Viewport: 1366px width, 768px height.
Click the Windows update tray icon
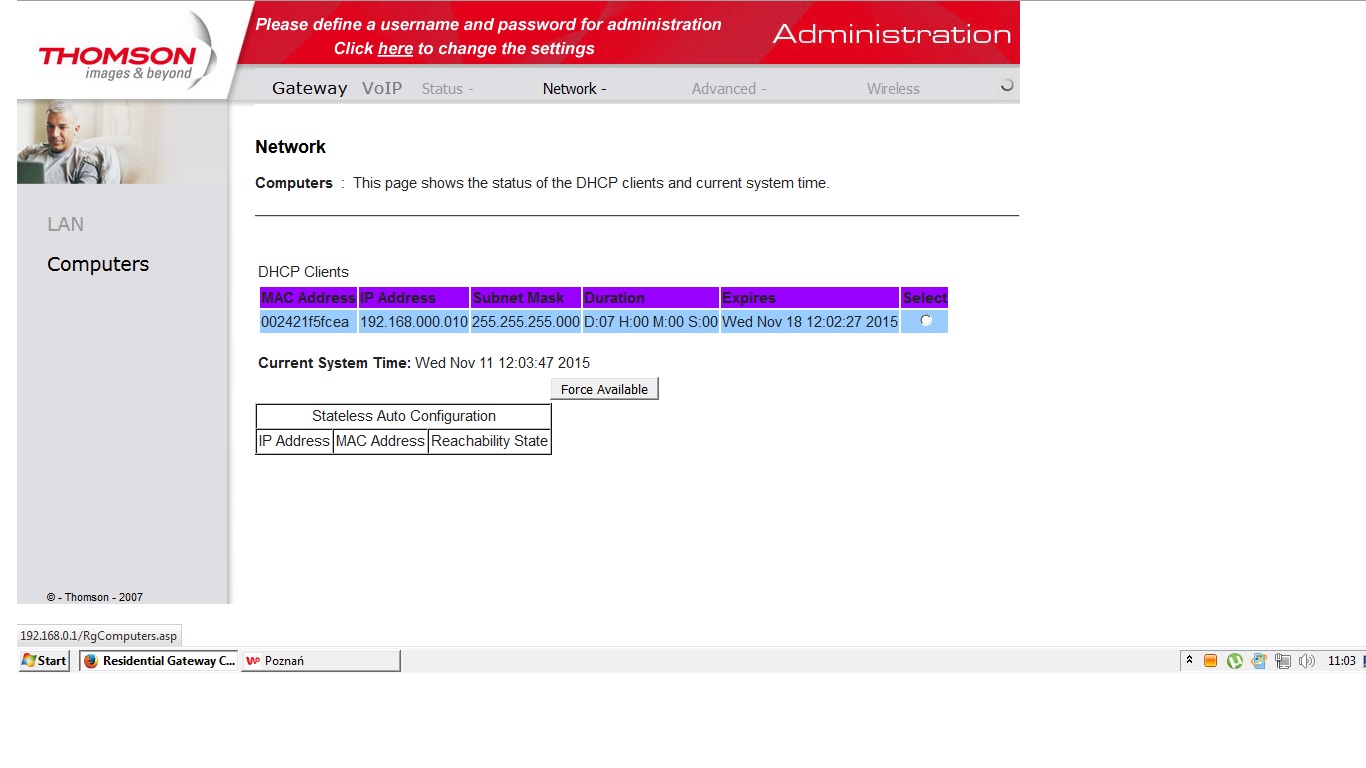[1259, 661]
